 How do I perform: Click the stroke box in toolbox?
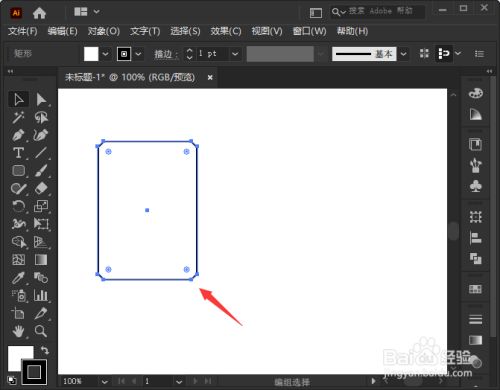34,371
